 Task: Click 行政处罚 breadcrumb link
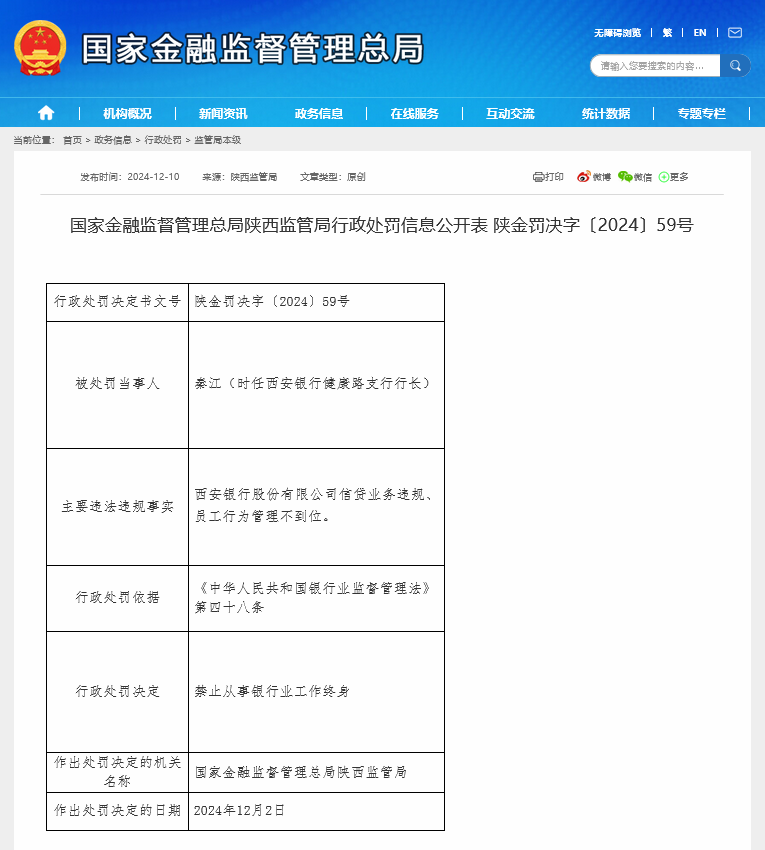point(163,140)
